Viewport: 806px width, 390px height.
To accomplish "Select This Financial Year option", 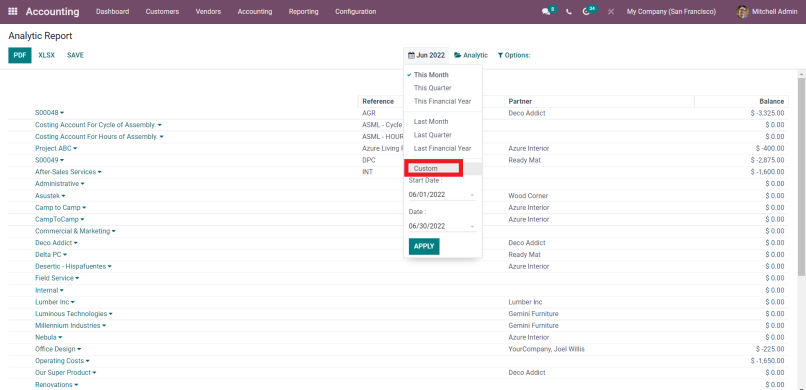I will click(x=443, y=101).
